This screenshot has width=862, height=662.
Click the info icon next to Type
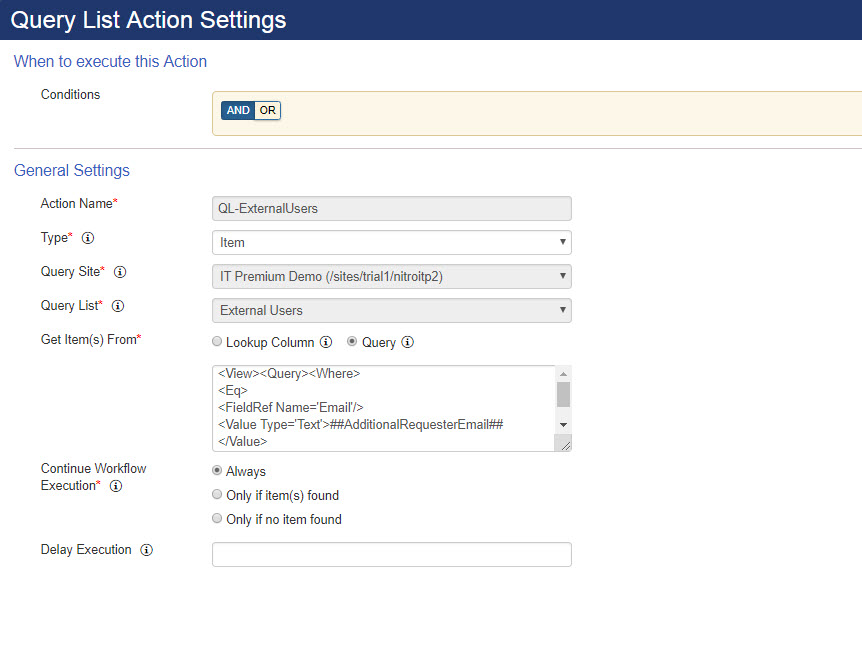[88, 239]
